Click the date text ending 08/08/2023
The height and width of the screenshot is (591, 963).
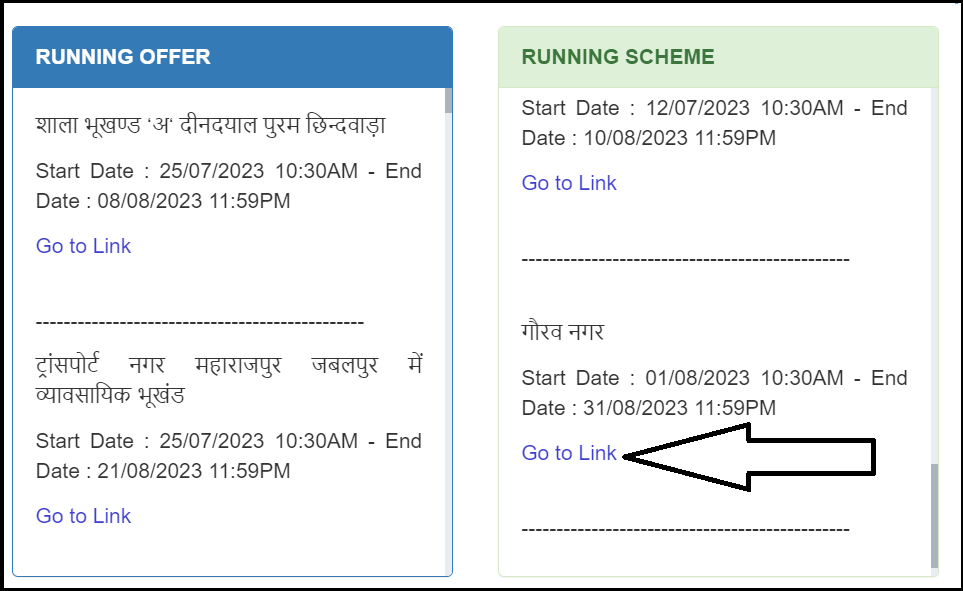point(228,186)
